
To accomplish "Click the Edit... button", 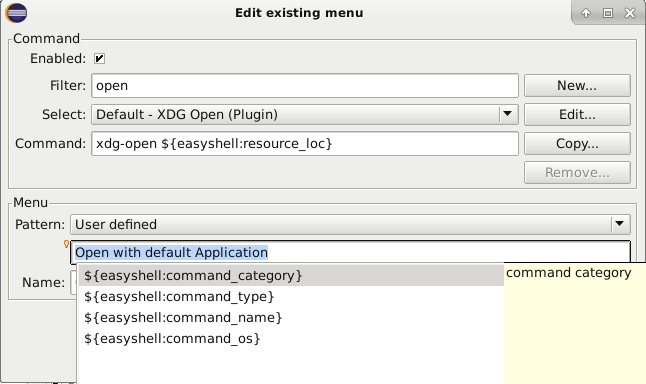I will click(x=577, y=114).
